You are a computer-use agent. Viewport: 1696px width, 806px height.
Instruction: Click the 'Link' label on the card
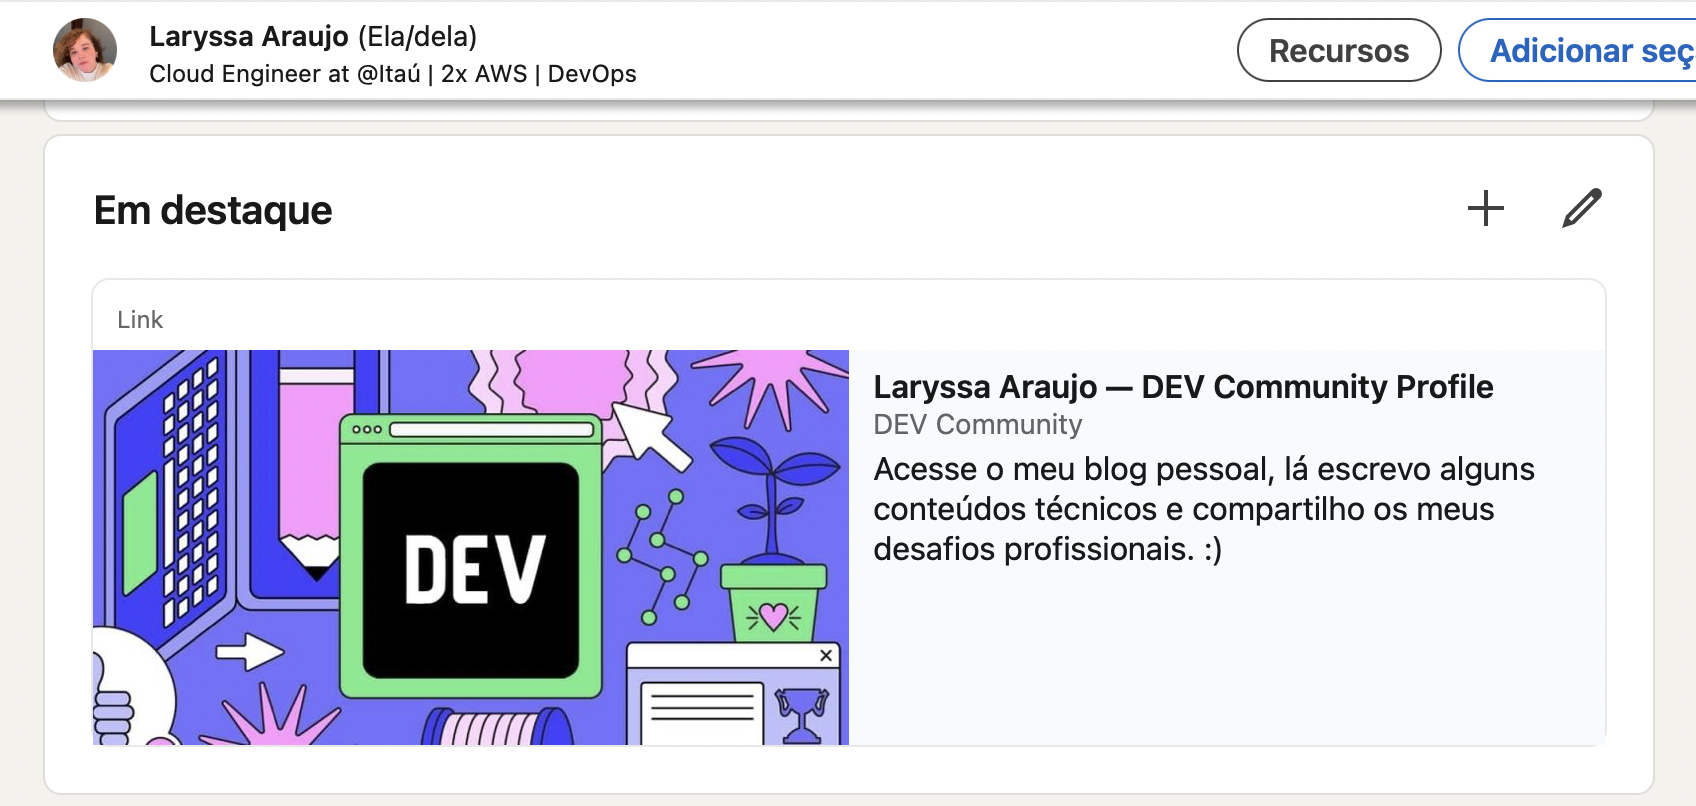(140, 320)
